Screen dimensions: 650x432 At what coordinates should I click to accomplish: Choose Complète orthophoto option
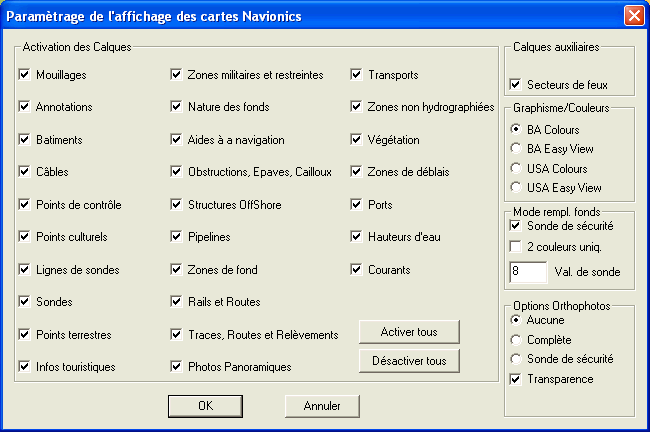tap(516, 340)
